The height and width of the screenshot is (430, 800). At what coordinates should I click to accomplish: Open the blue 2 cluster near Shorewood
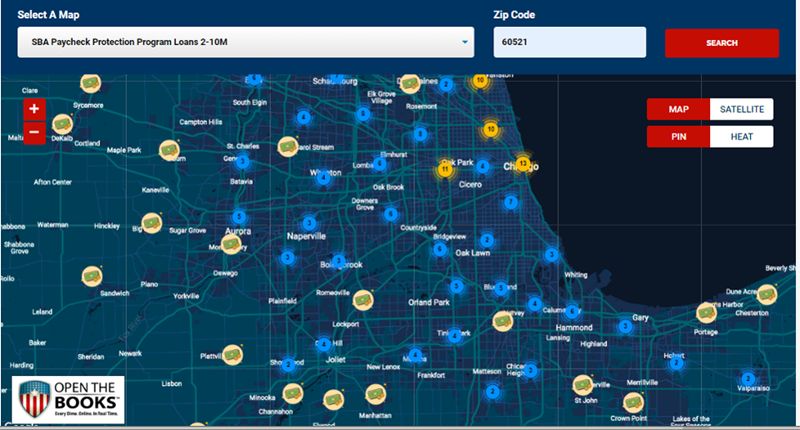[288, 364]
